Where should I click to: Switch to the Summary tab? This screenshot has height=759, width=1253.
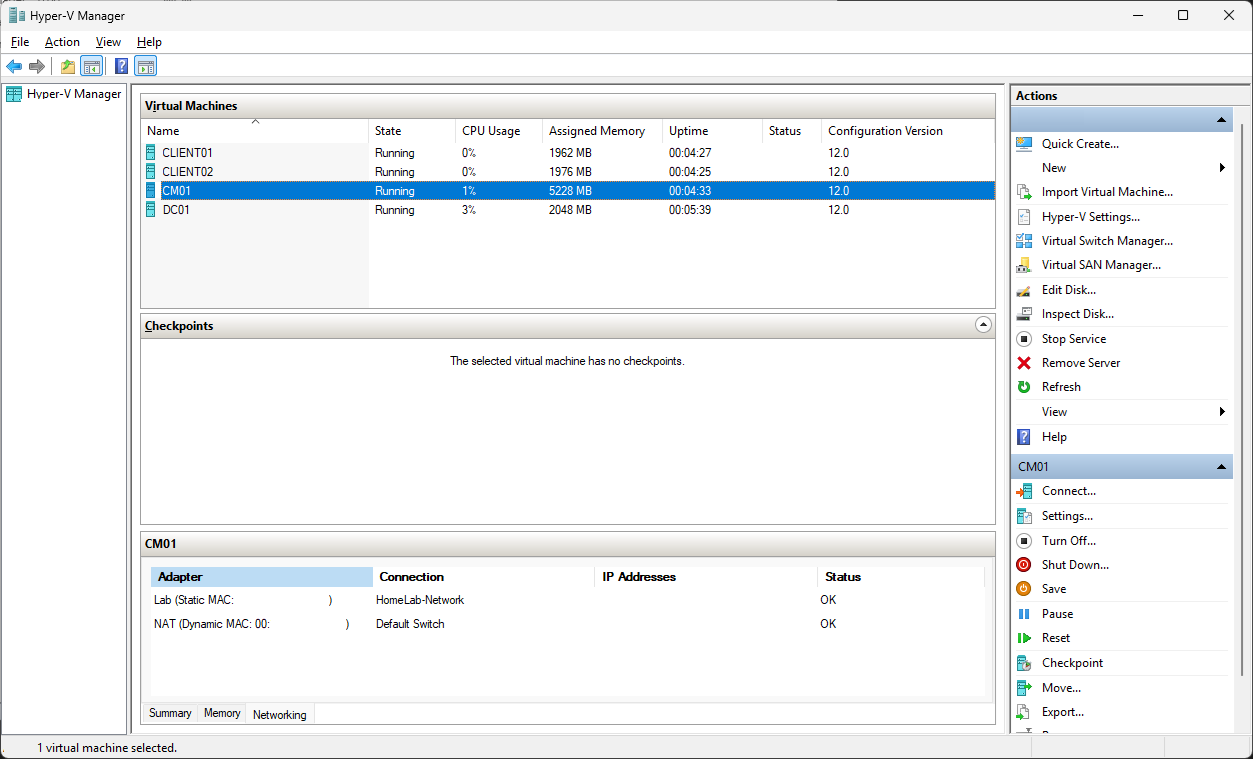coord(170,713)
